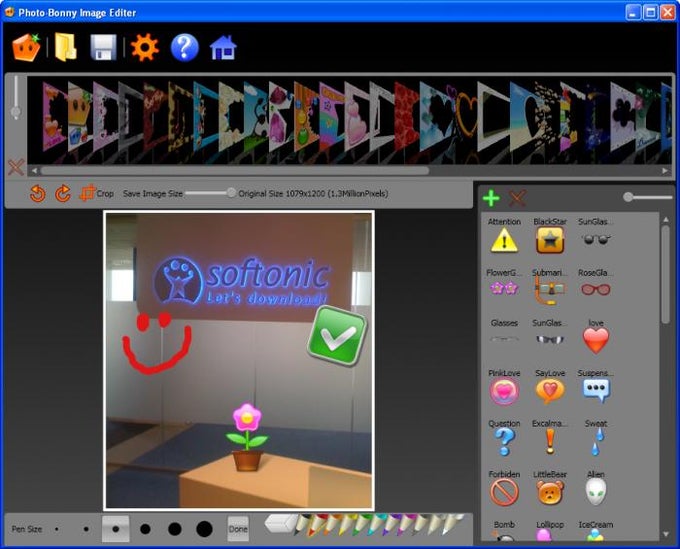
Task: Select the blue Question mark sticker
Action: [504, 438]
